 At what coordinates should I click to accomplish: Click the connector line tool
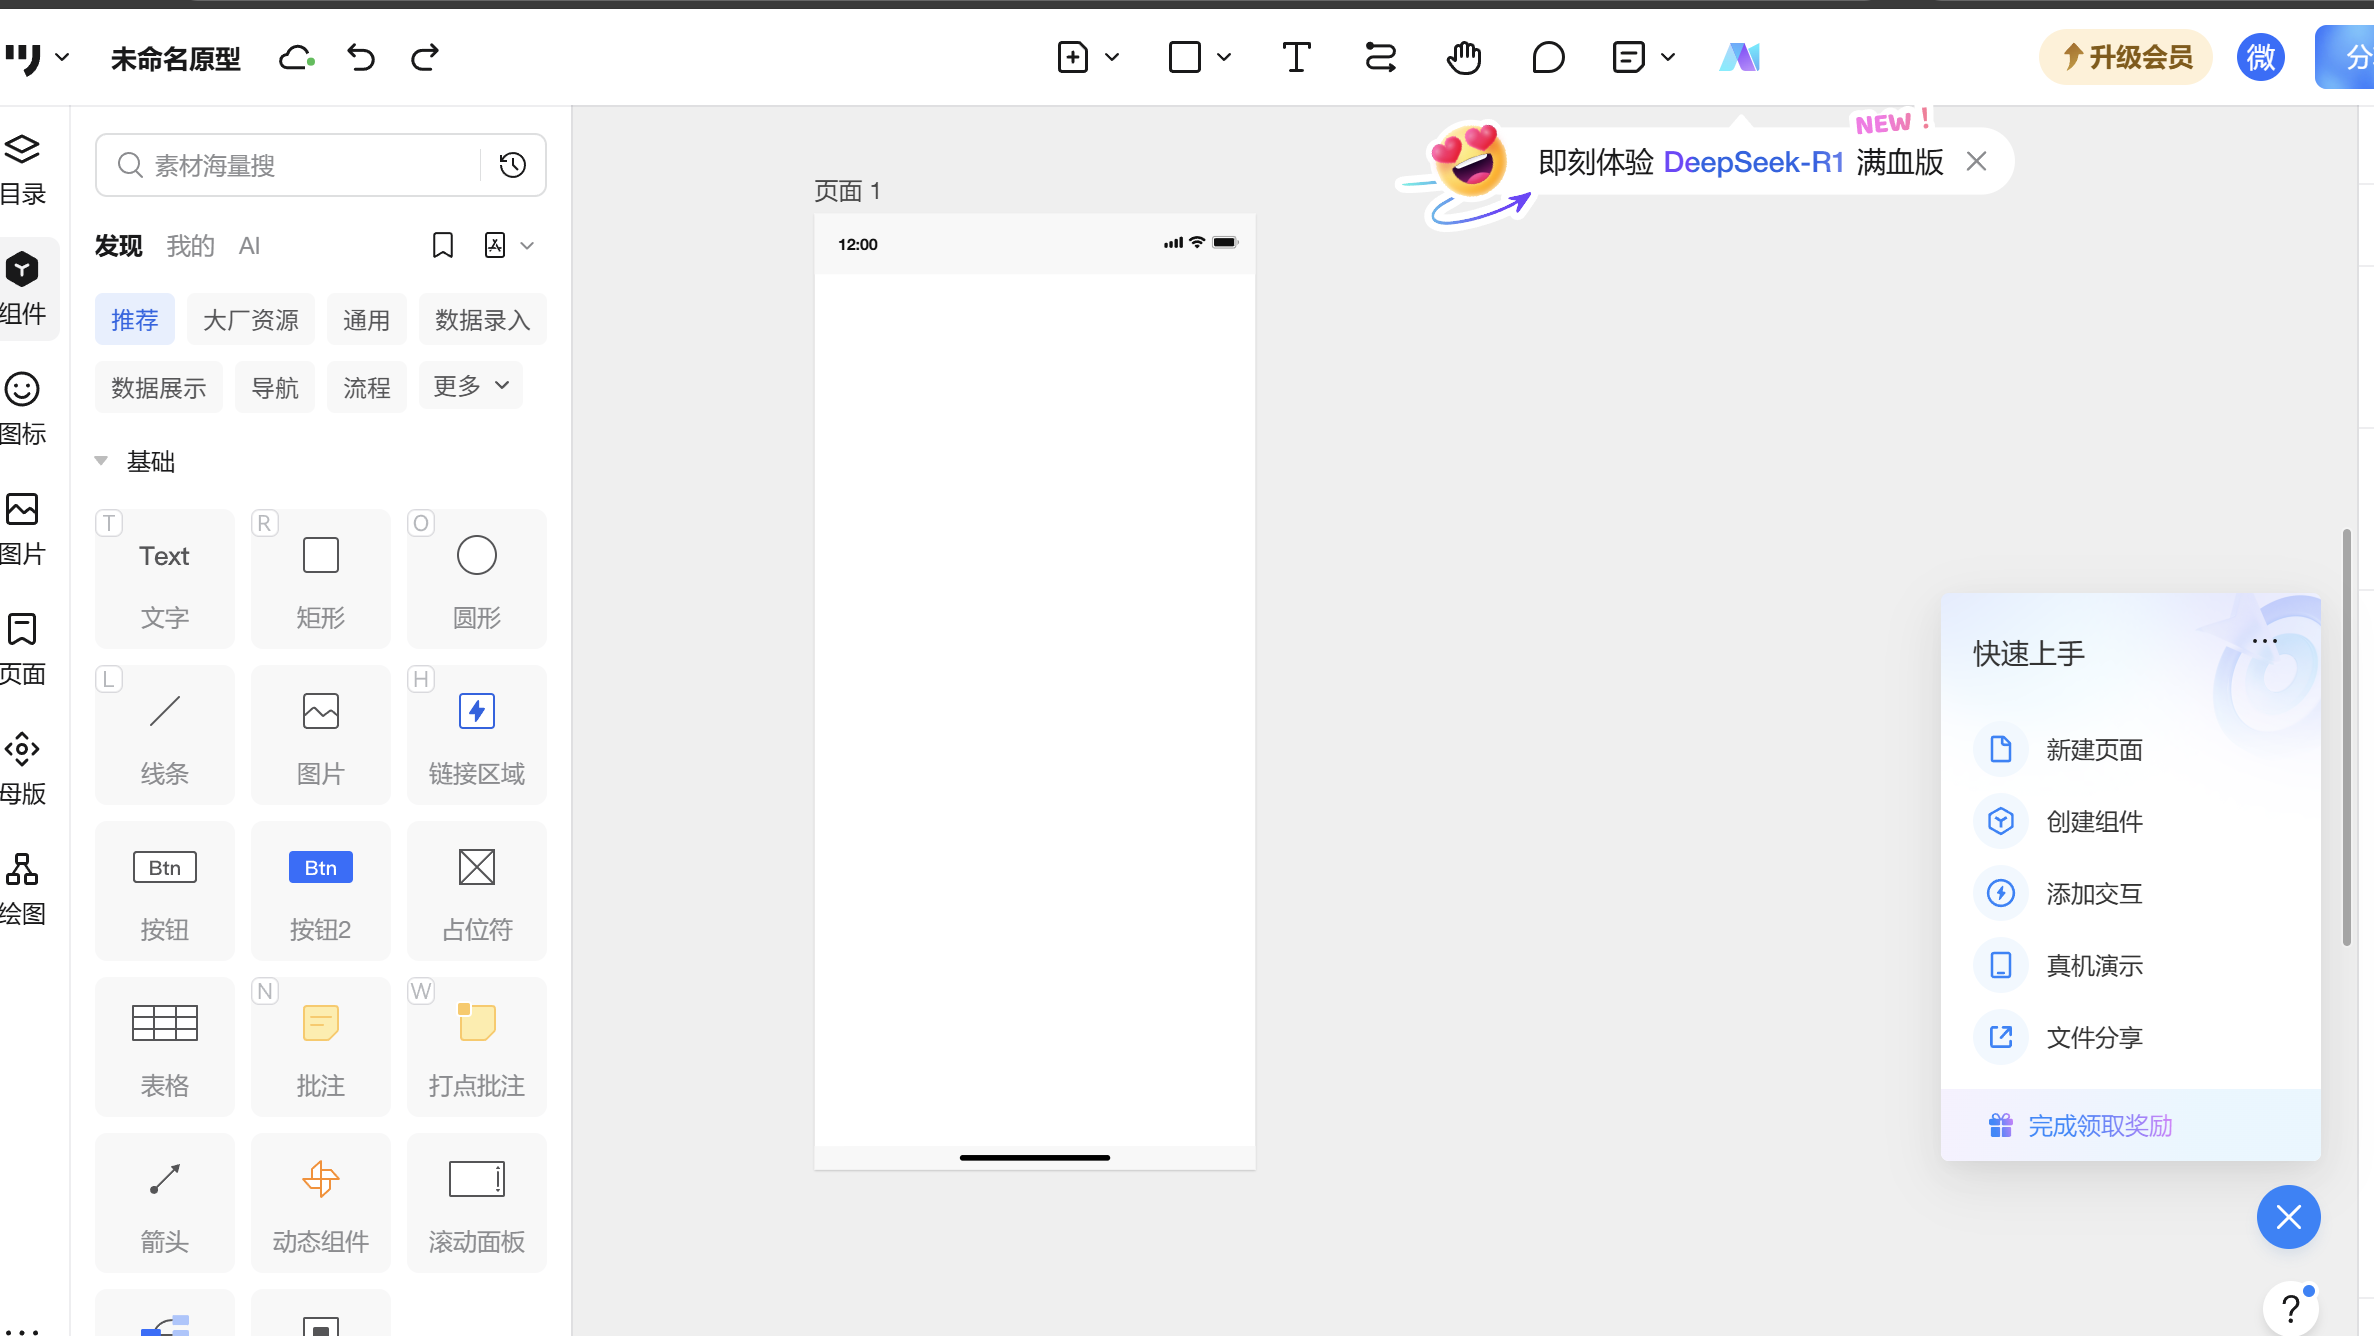coord(1380,58)
